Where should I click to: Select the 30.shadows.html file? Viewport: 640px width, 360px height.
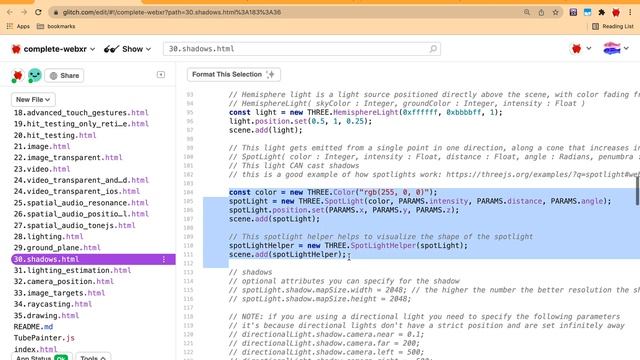pos(93,259)
